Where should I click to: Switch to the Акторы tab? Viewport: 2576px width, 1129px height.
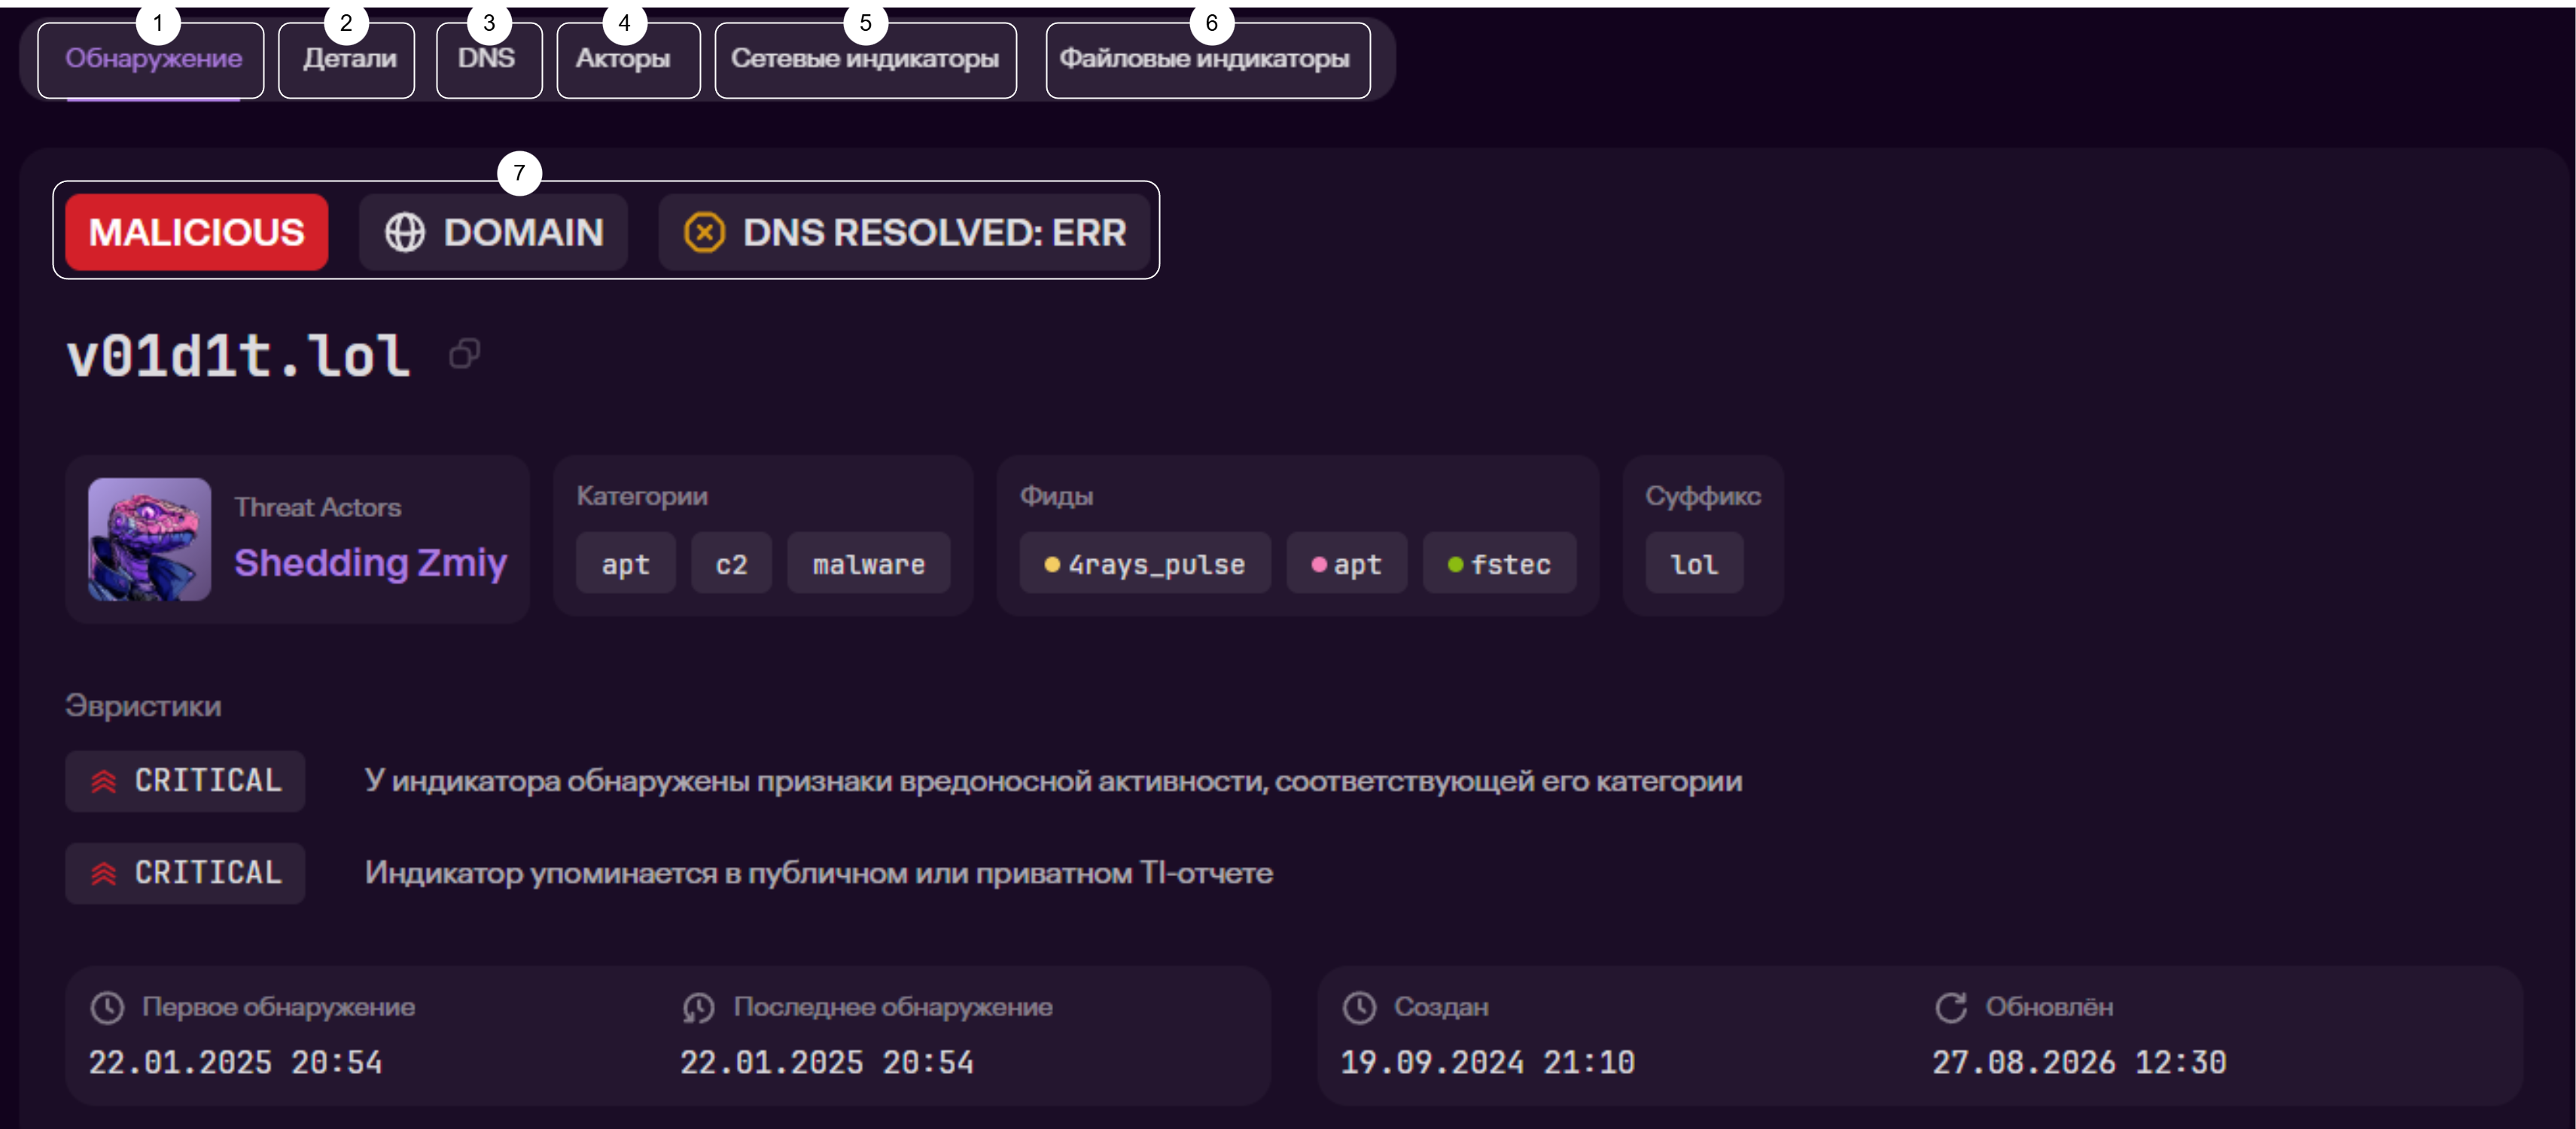(x=628, y=60)
